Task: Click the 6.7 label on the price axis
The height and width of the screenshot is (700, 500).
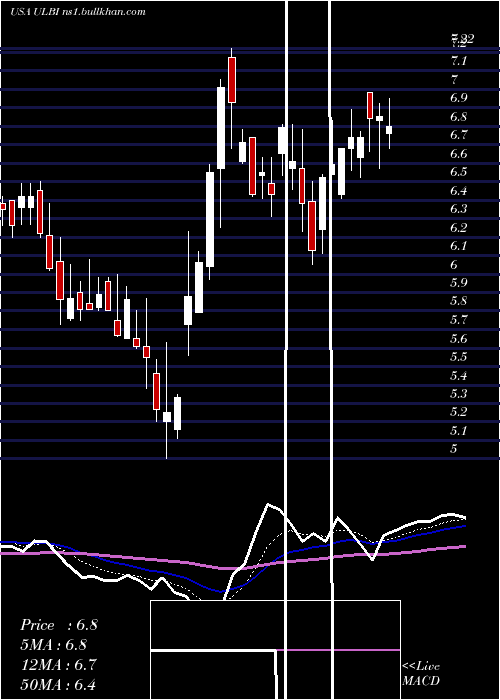Action: point(459,135)
